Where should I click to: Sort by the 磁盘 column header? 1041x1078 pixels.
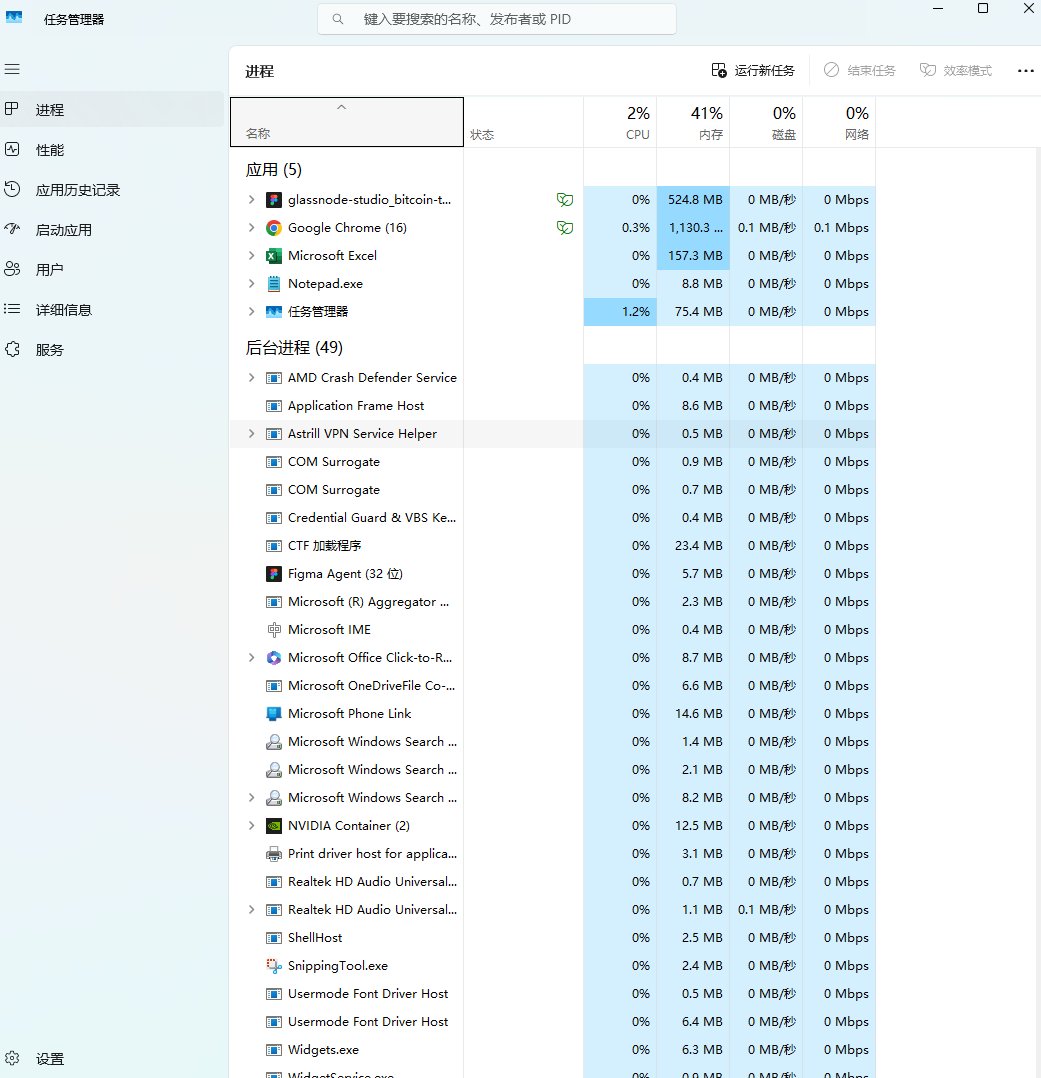click(766, 122)
